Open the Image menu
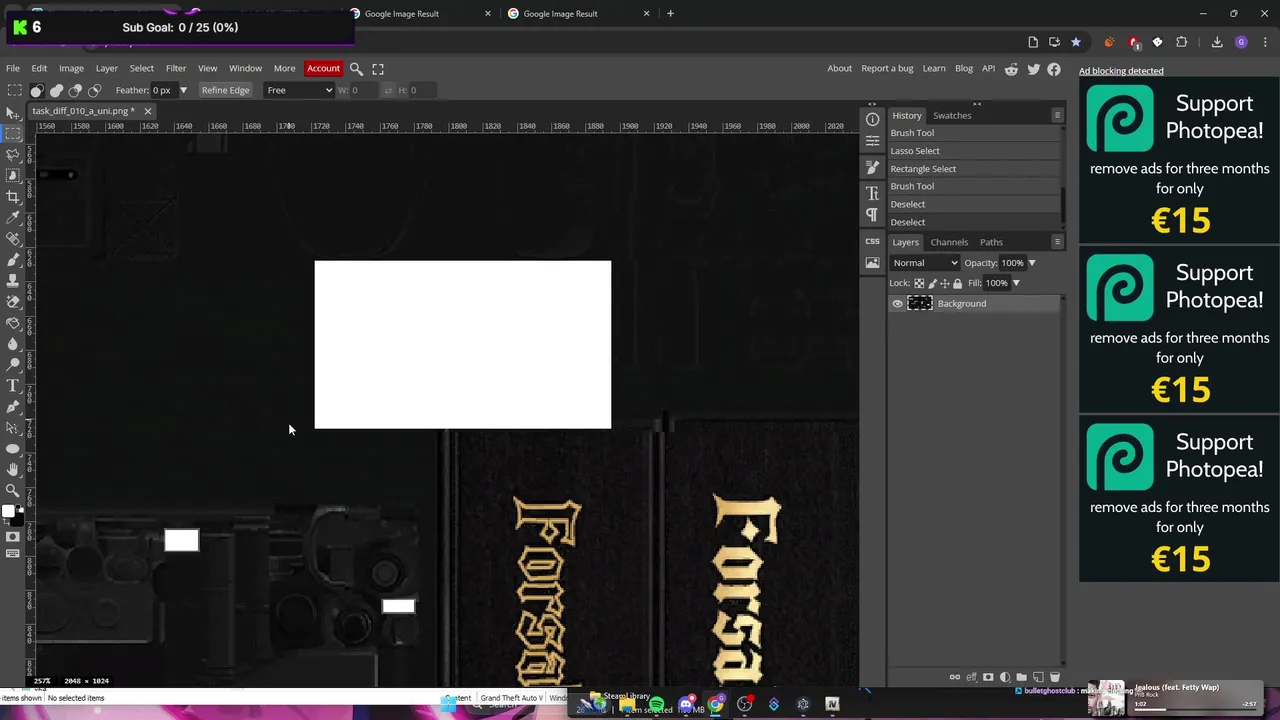 [71, 69]
